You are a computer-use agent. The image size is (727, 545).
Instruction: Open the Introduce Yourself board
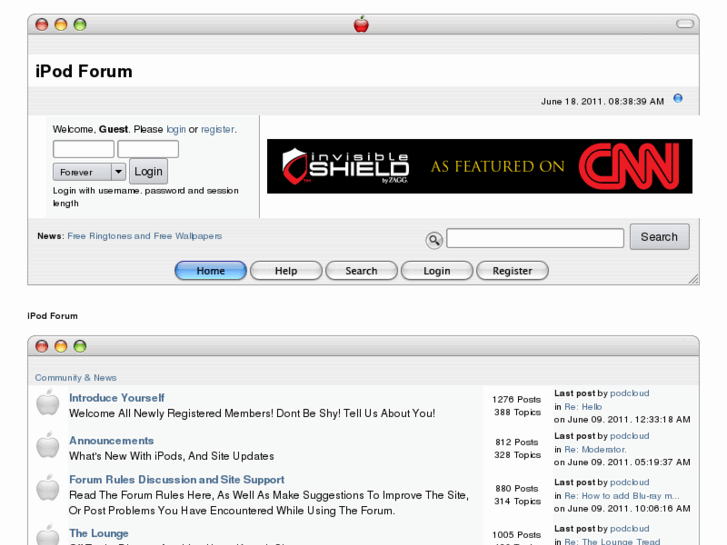coord(117,398)
